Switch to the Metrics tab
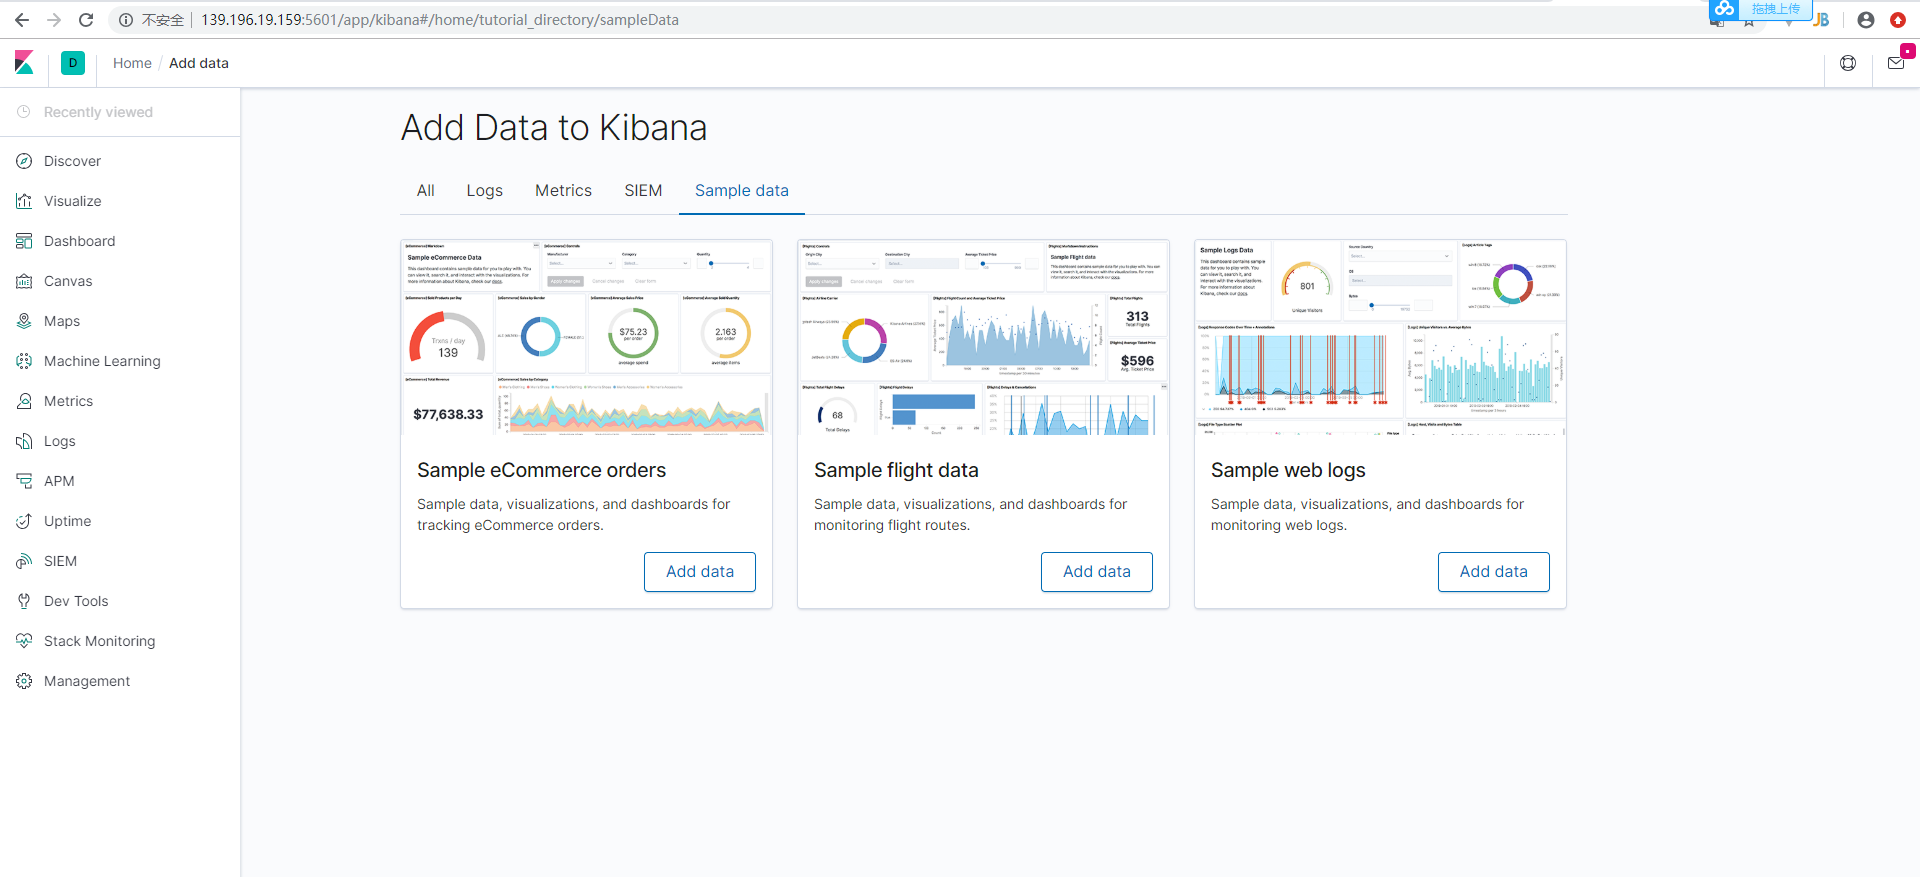 [x=564, y=191]
